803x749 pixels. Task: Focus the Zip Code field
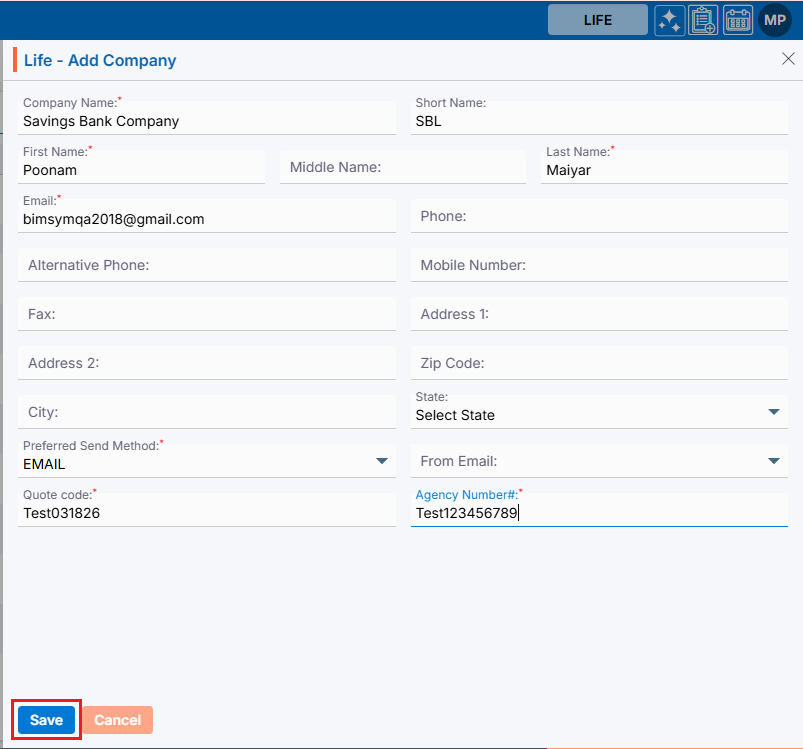(x=599, y=363)
